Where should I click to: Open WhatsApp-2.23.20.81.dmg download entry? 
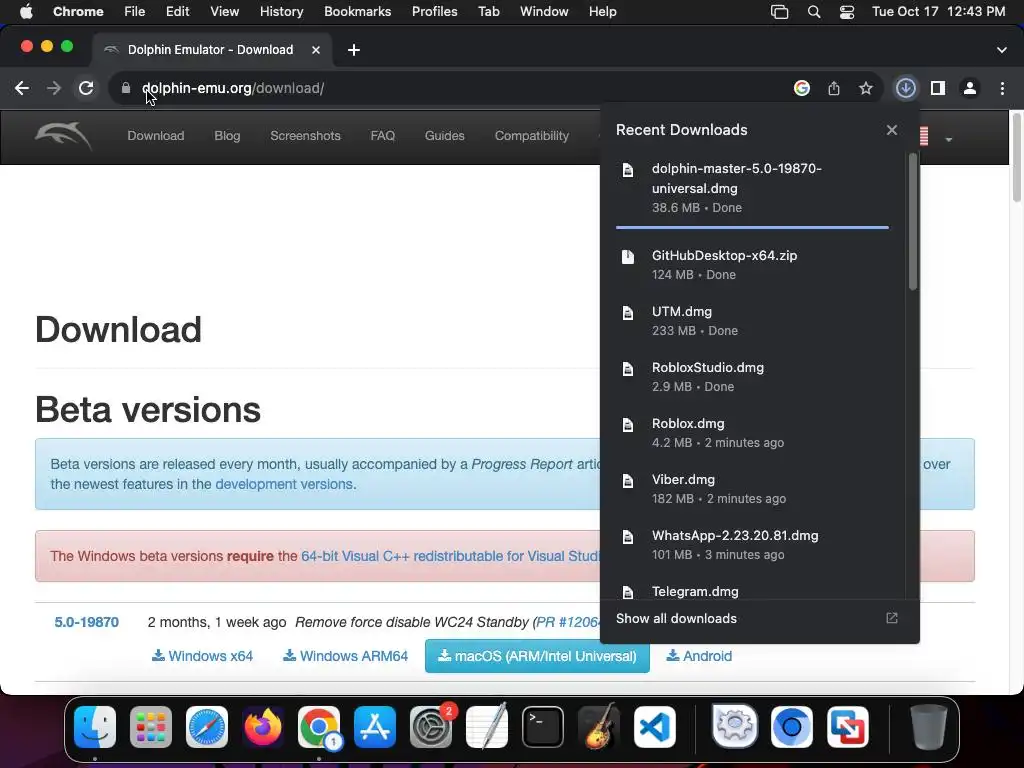tap(752, 545)
